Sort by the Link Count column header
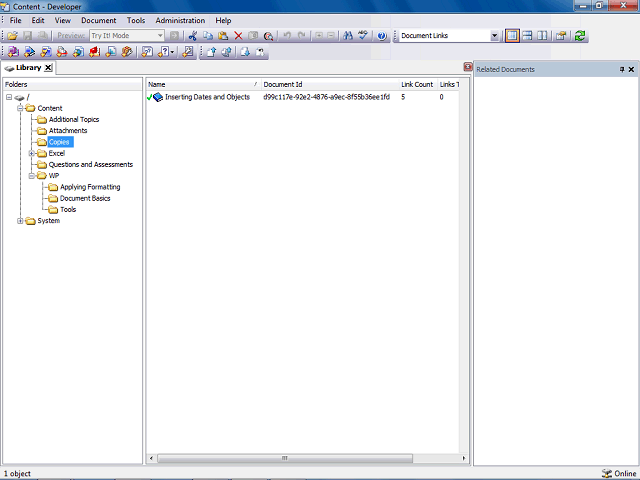 pyautogui.click(x=418, y=84)
